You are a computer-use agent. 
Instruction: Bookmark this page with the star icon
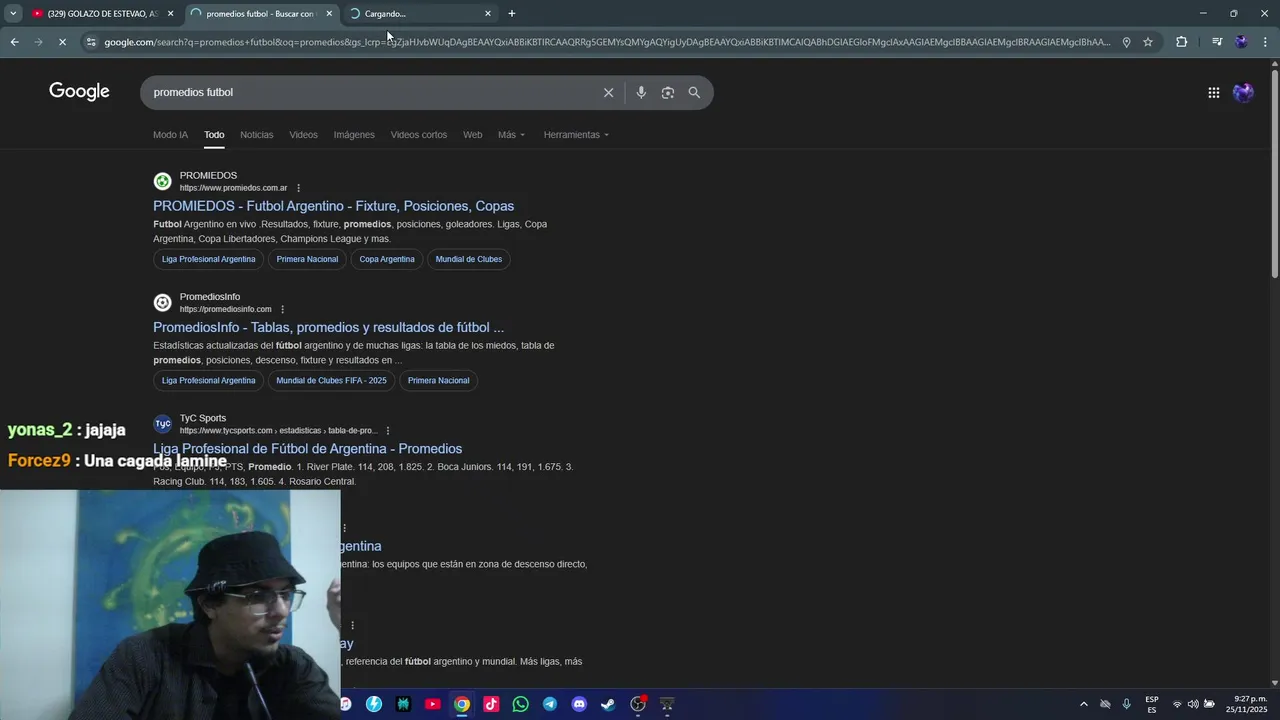pyautogui.click(x=1148, y=42)
